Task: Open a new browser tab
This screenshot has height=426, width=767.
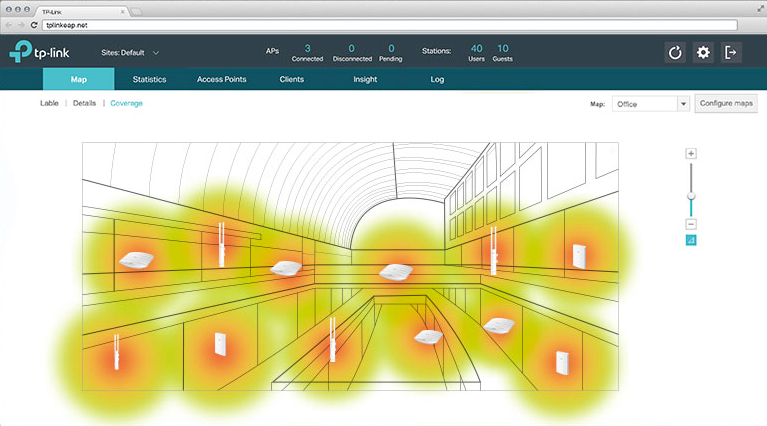Action: coord(136,12)
